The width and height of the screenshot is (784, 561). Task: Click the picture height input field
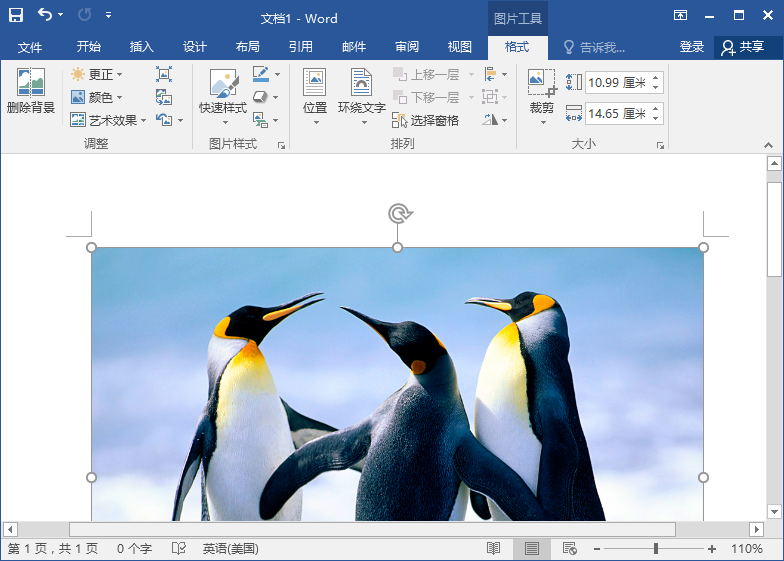[616, 83]
